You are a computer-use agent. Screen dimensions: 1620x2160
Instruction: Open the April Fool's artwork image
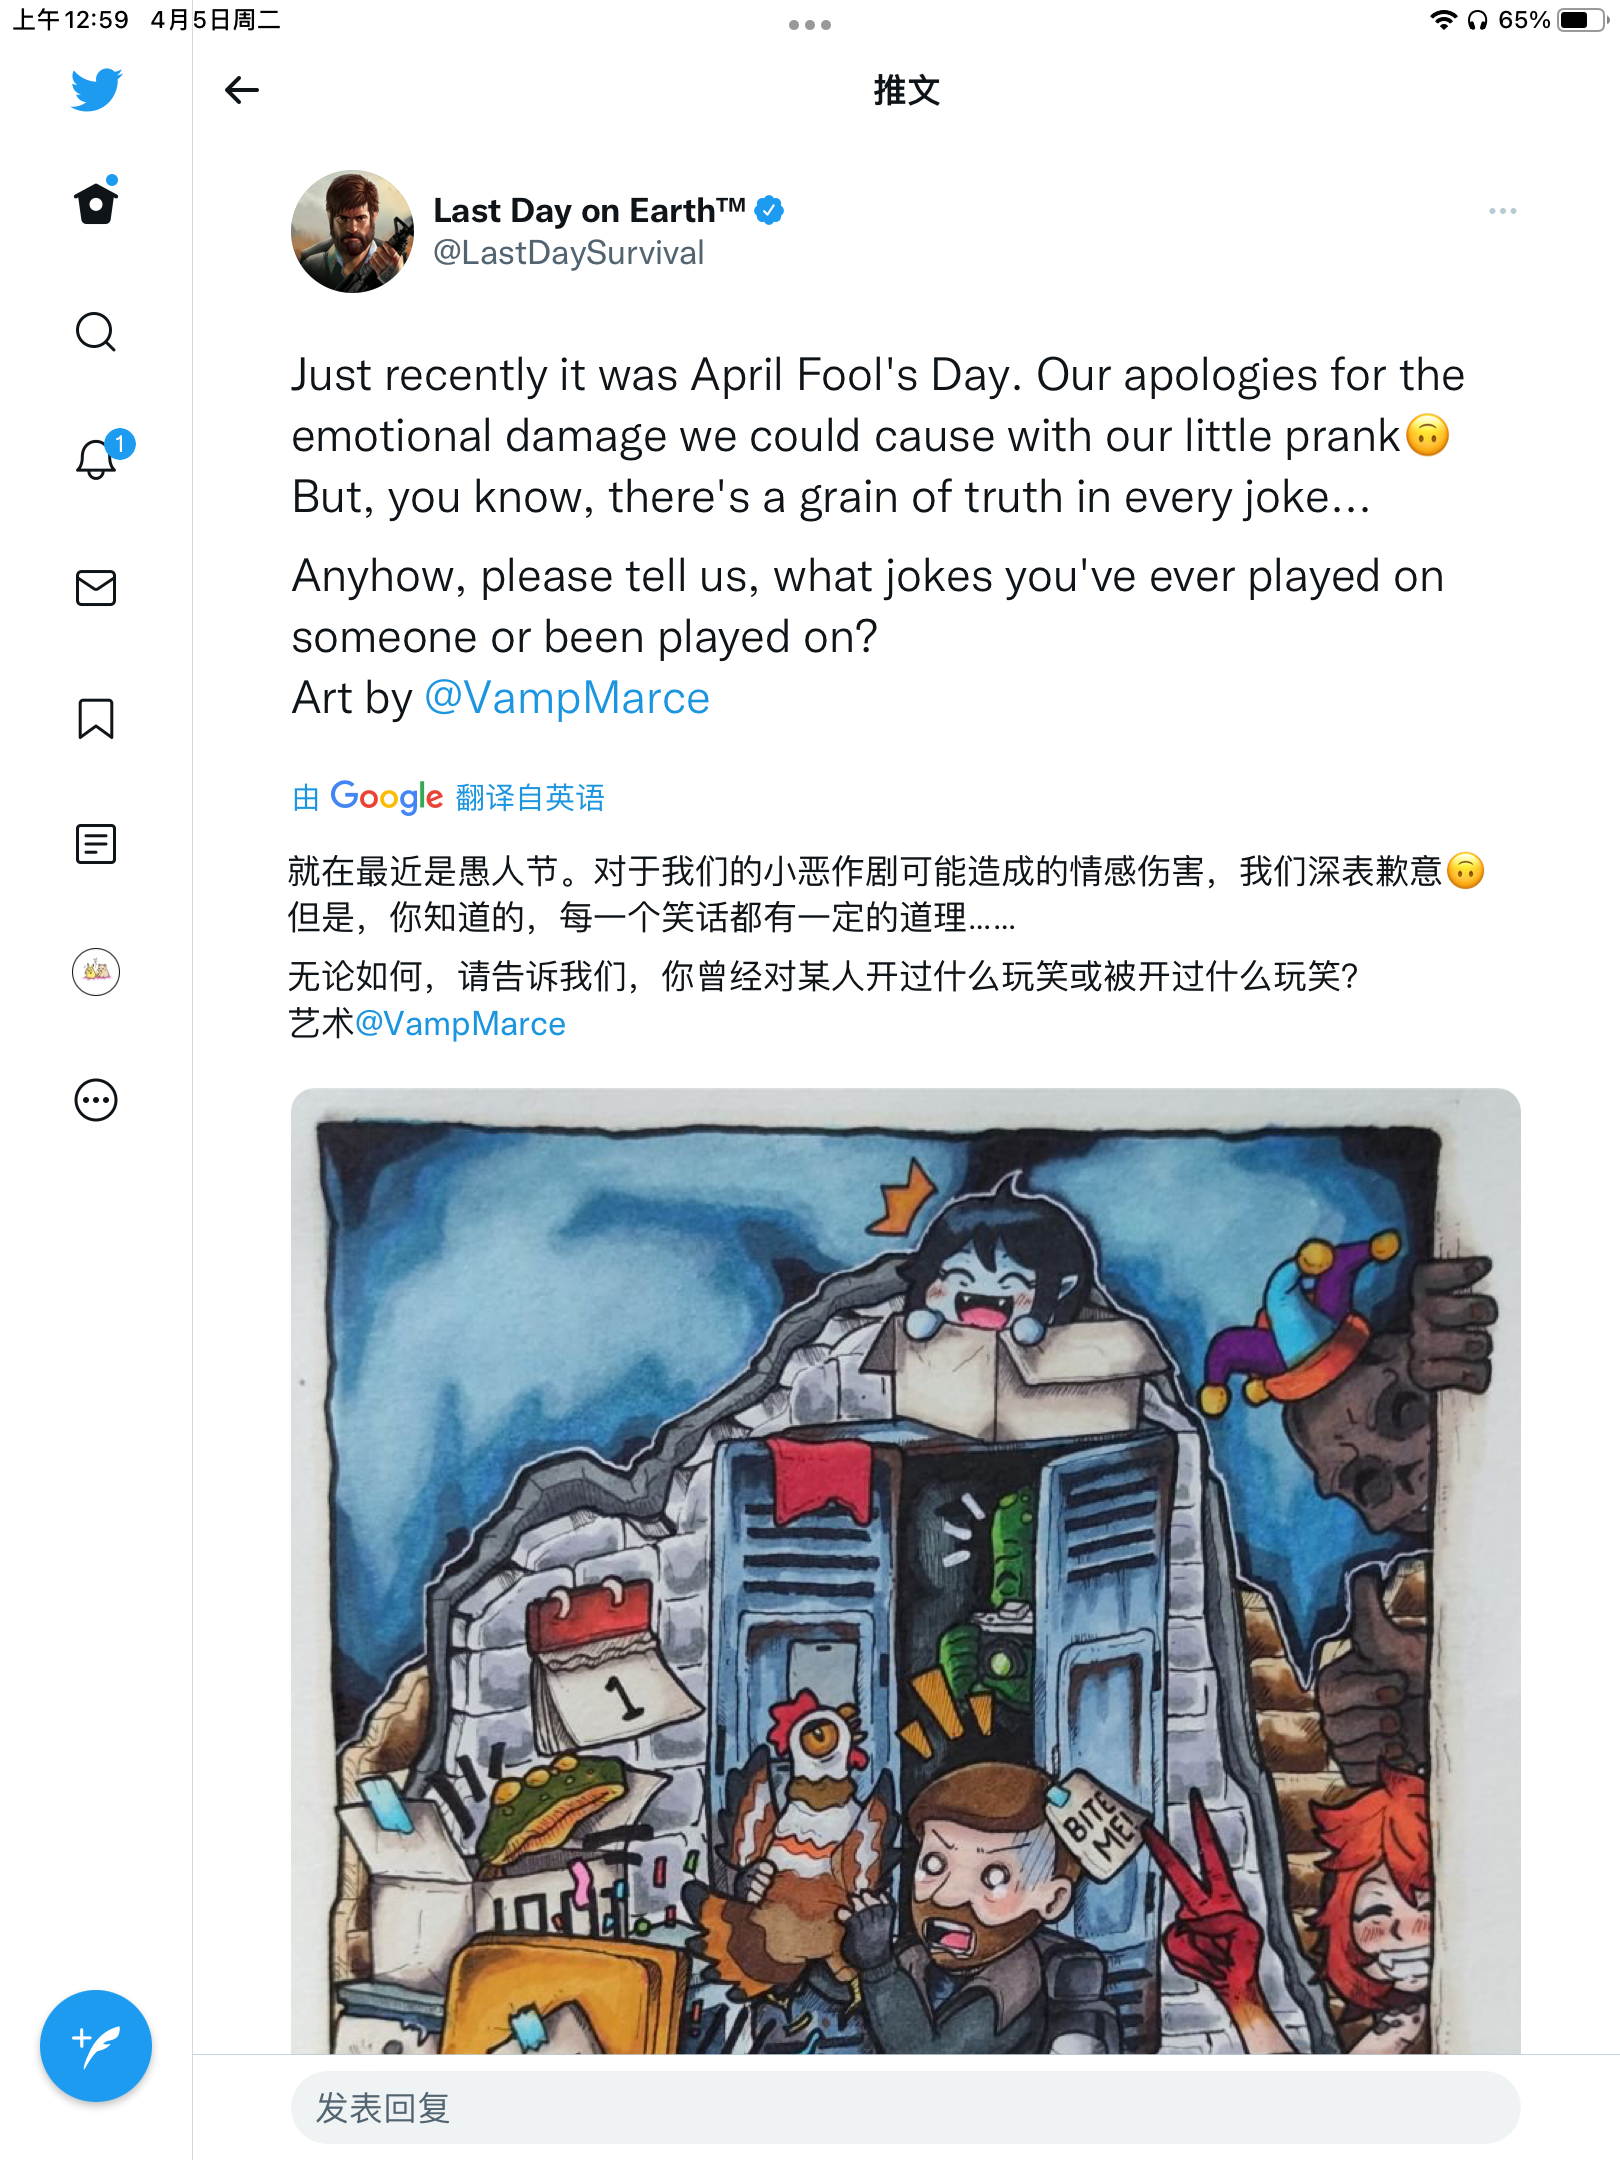906,1571
